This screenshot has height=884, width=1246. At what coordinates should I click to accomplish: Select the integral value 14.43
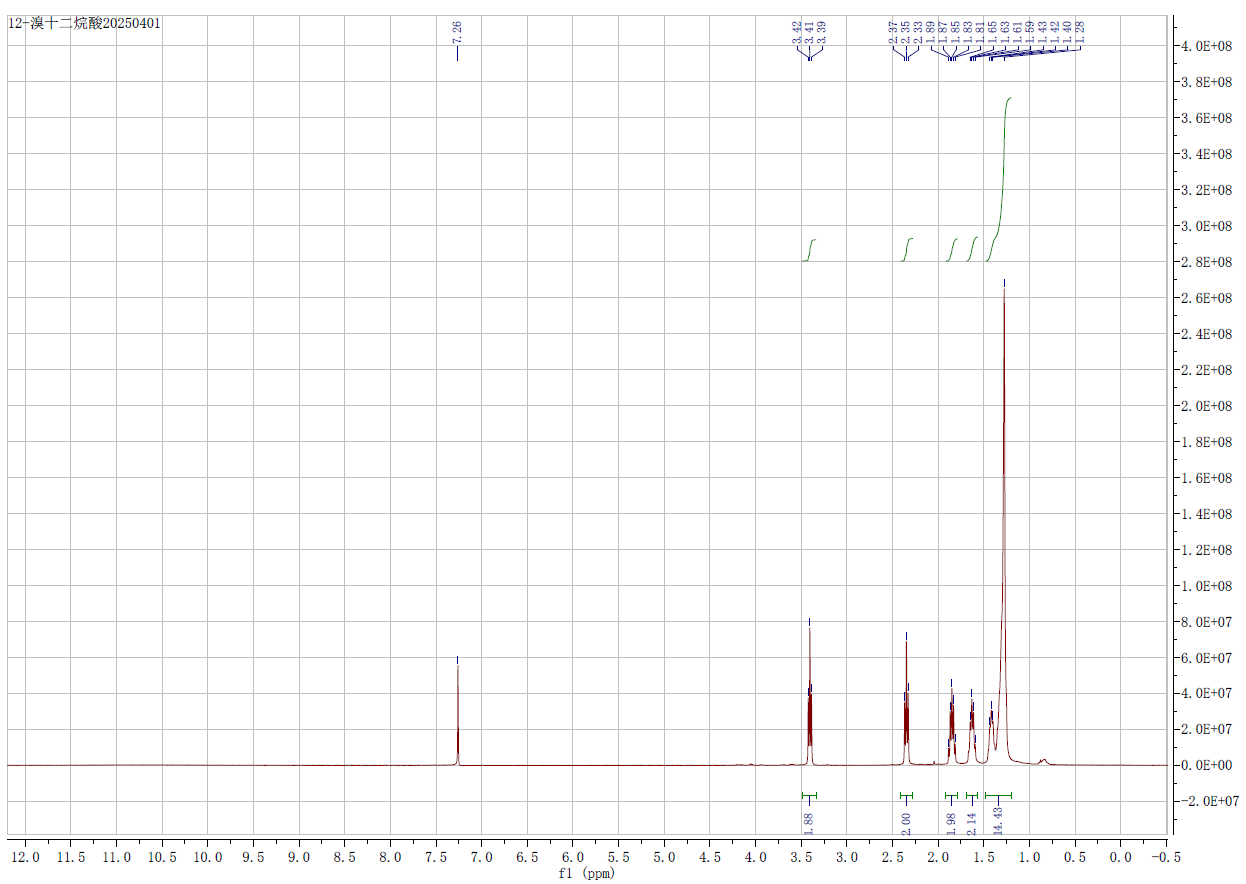click(x=998, y=819)
